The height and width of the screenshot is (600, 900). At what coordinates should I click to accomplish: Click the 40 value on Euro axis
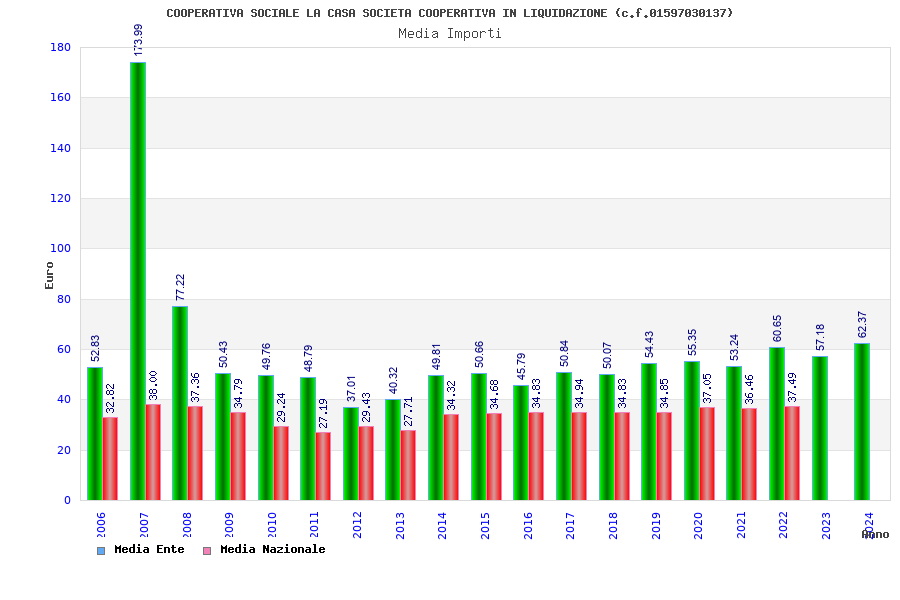point(64,400)
